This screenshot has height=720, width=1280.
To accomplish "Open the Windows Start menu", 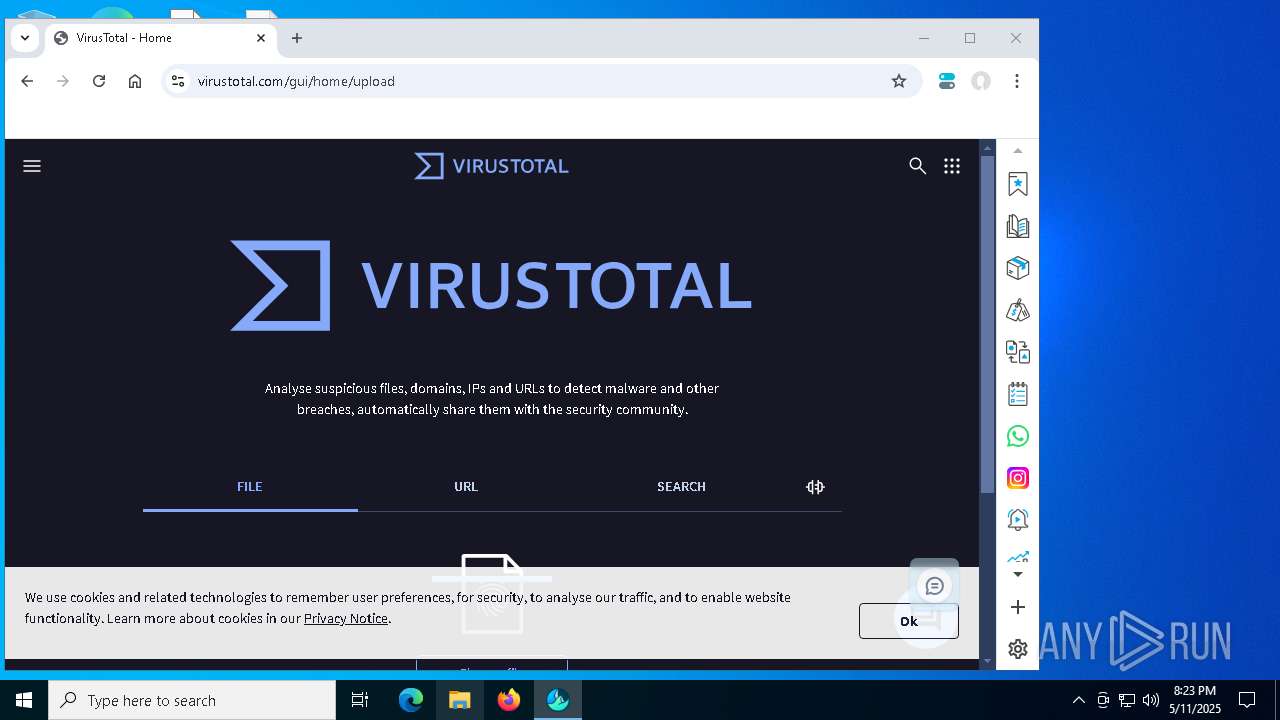I will (24, 700).
